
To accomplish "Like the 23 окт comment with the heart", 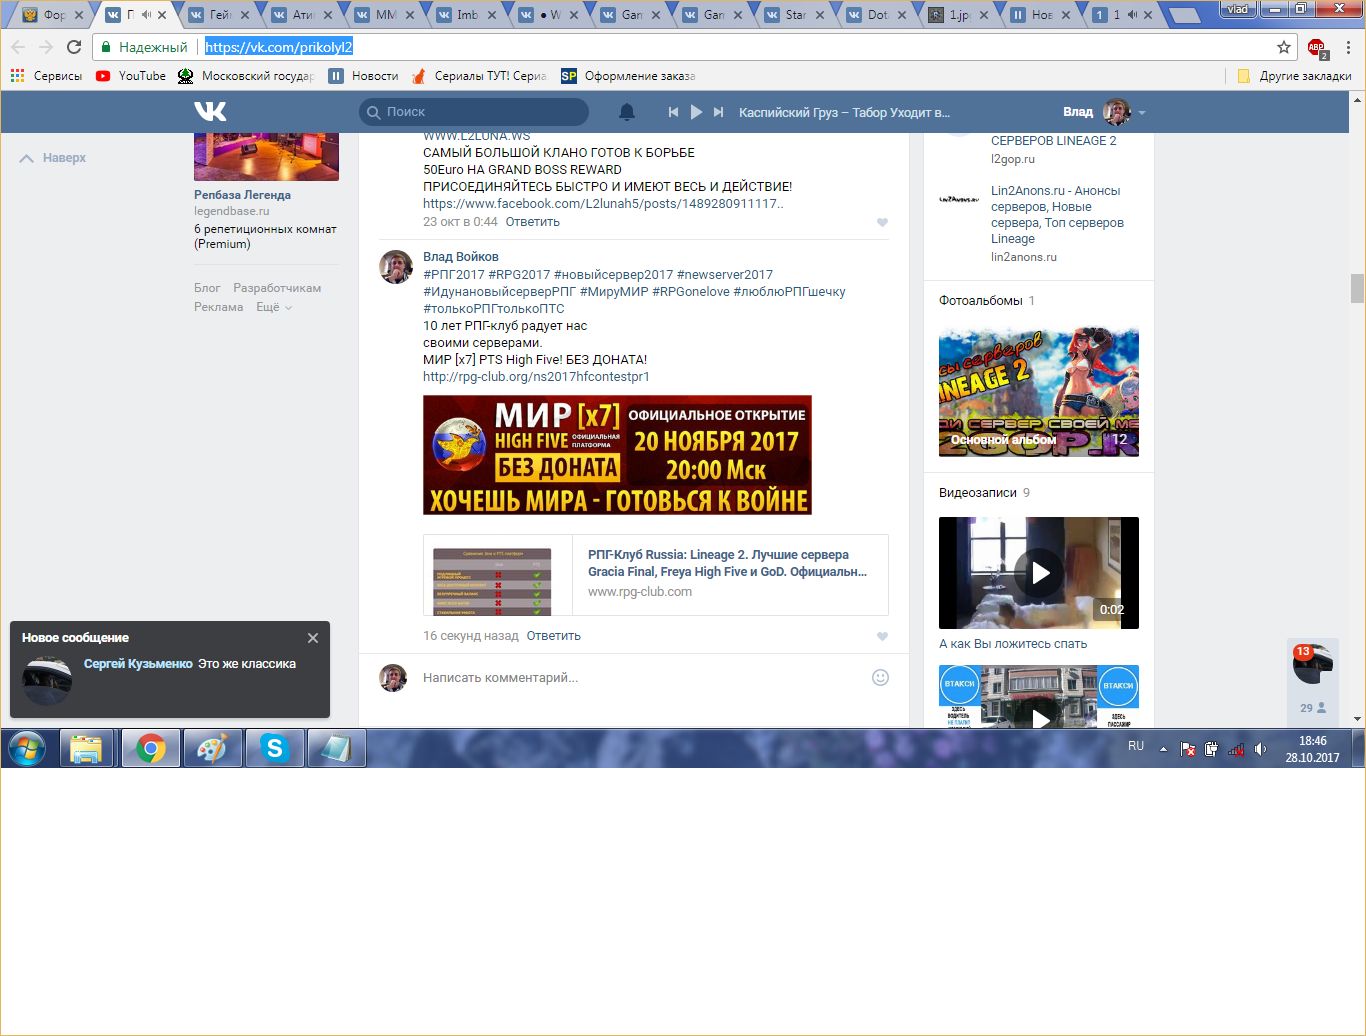I will pos(882,222).
